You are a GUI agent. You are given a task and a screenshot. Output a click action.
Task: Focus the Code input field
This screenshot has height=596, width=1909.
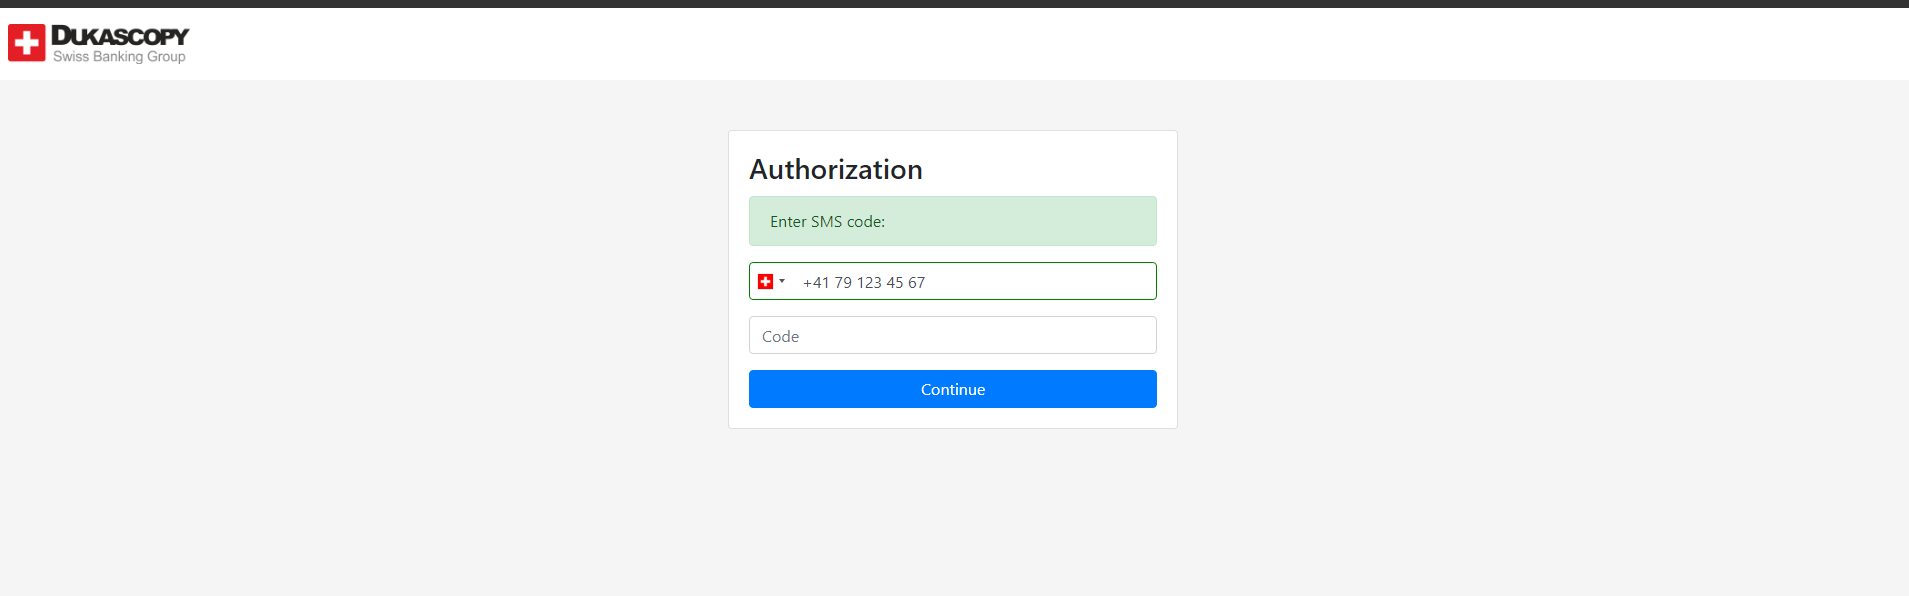click(x=952, y=335)
